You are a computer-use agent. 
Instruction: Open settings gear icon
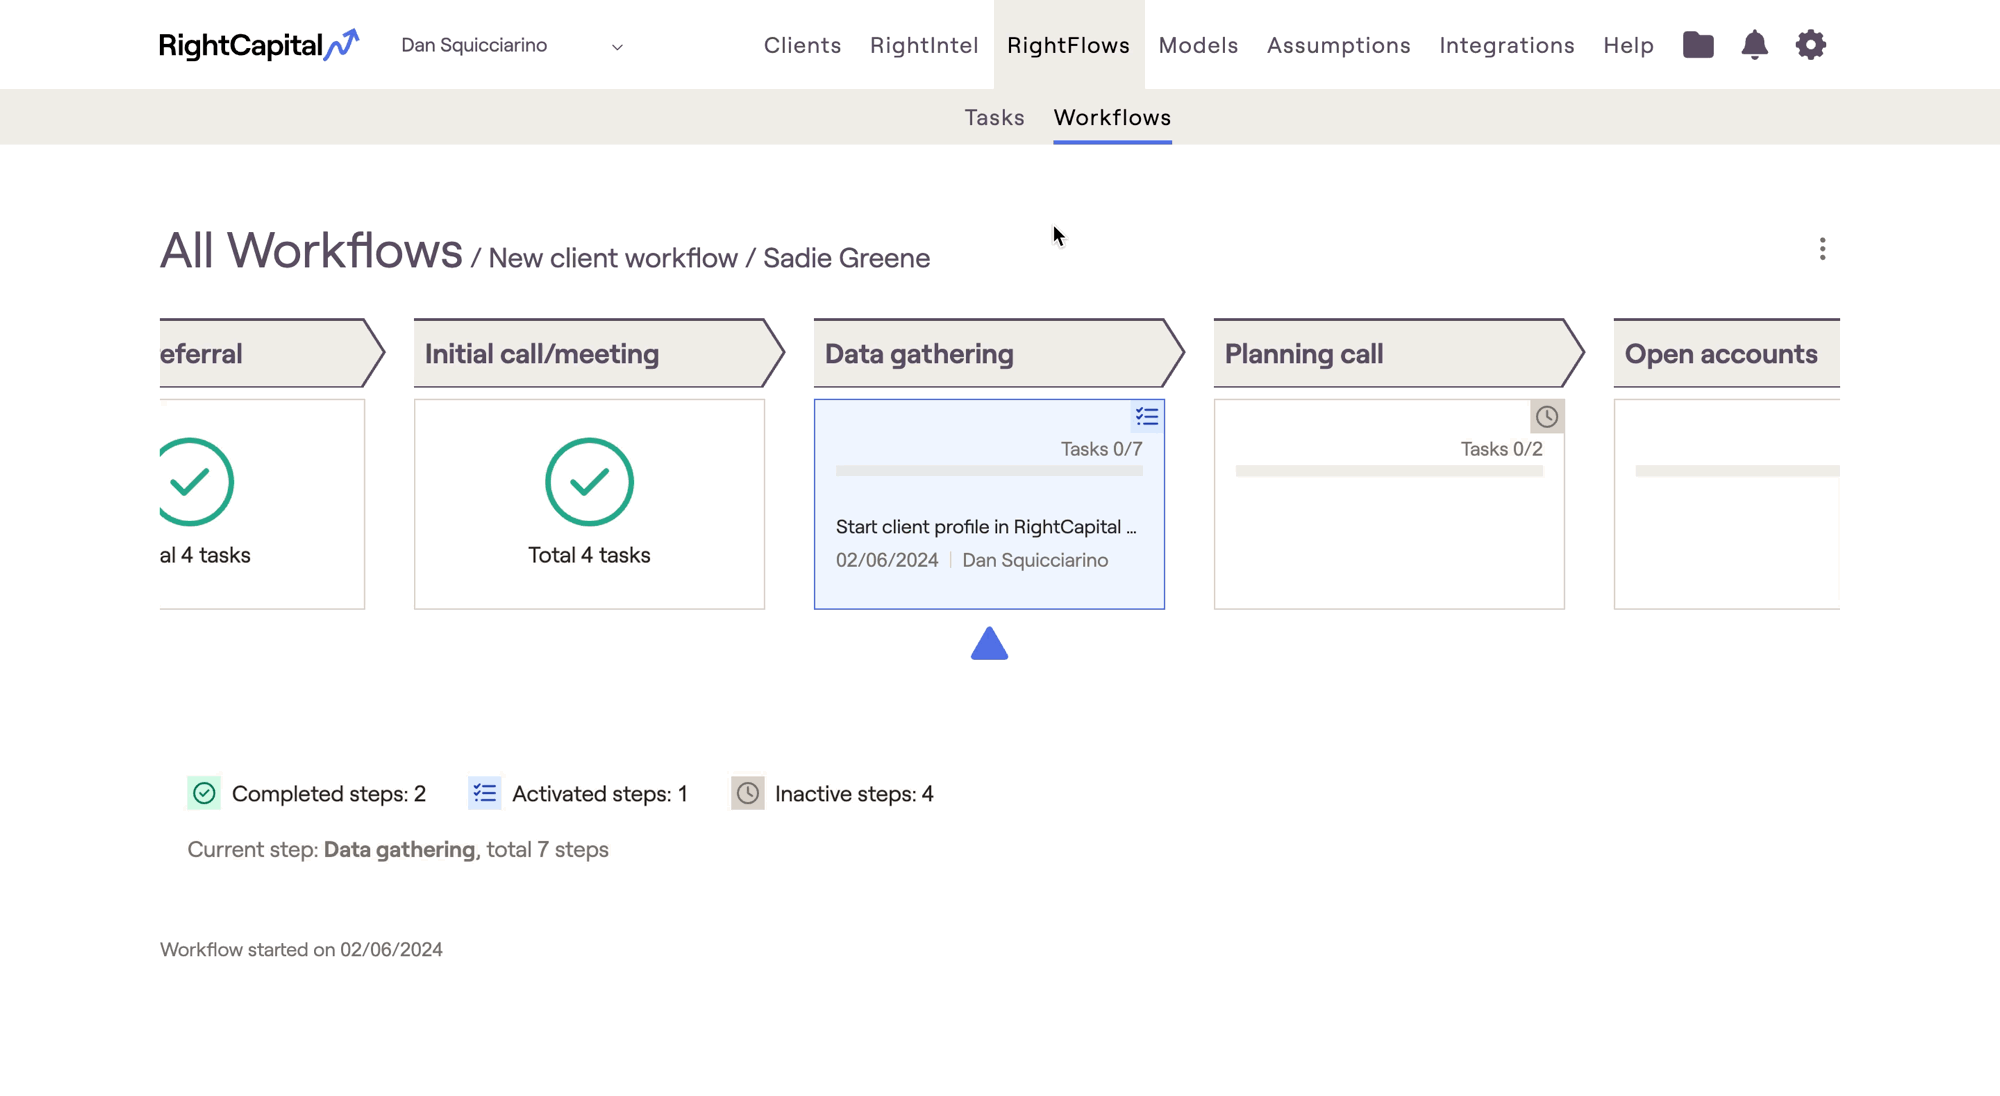tap(1810, 45)
